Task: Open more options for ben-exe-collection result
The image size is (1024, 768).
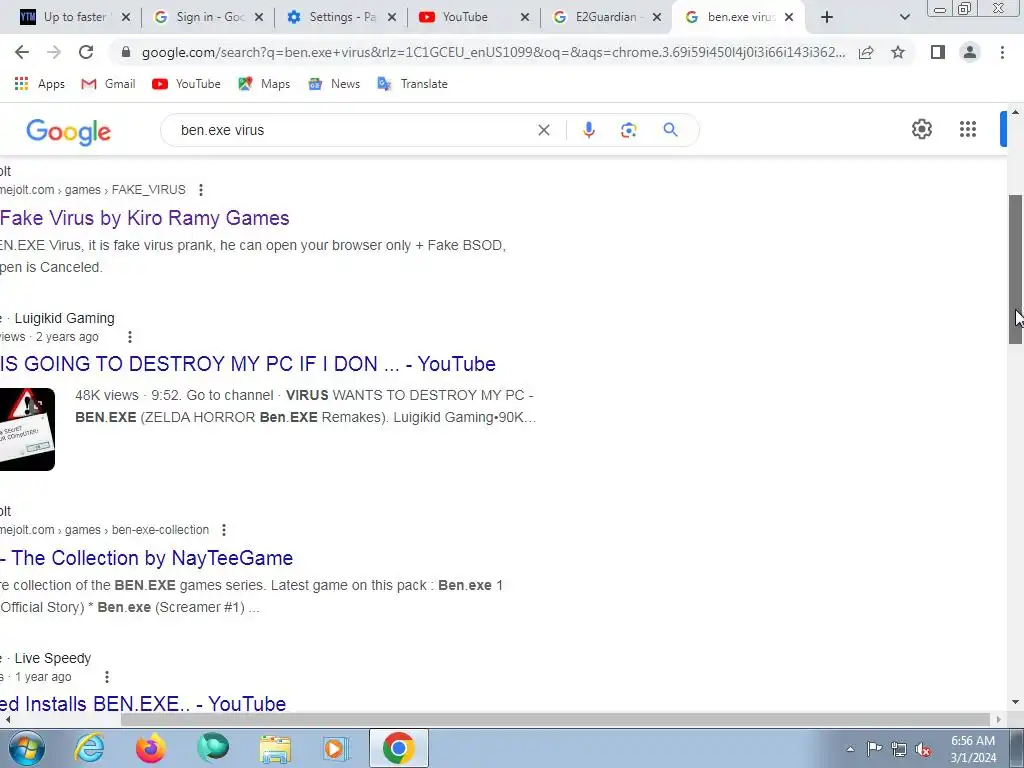Action: coord(224,530)
